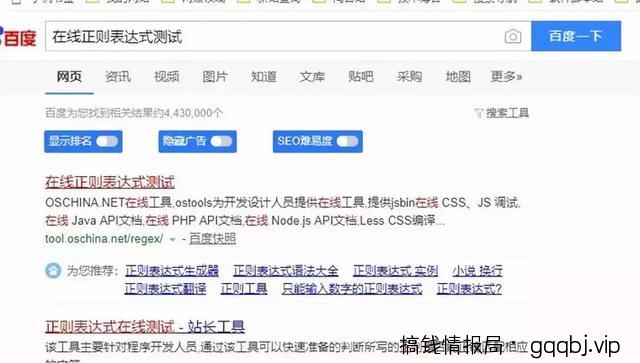Open 搜索工具 filter options
Screen dimensions: 640x363
[507, 113]
